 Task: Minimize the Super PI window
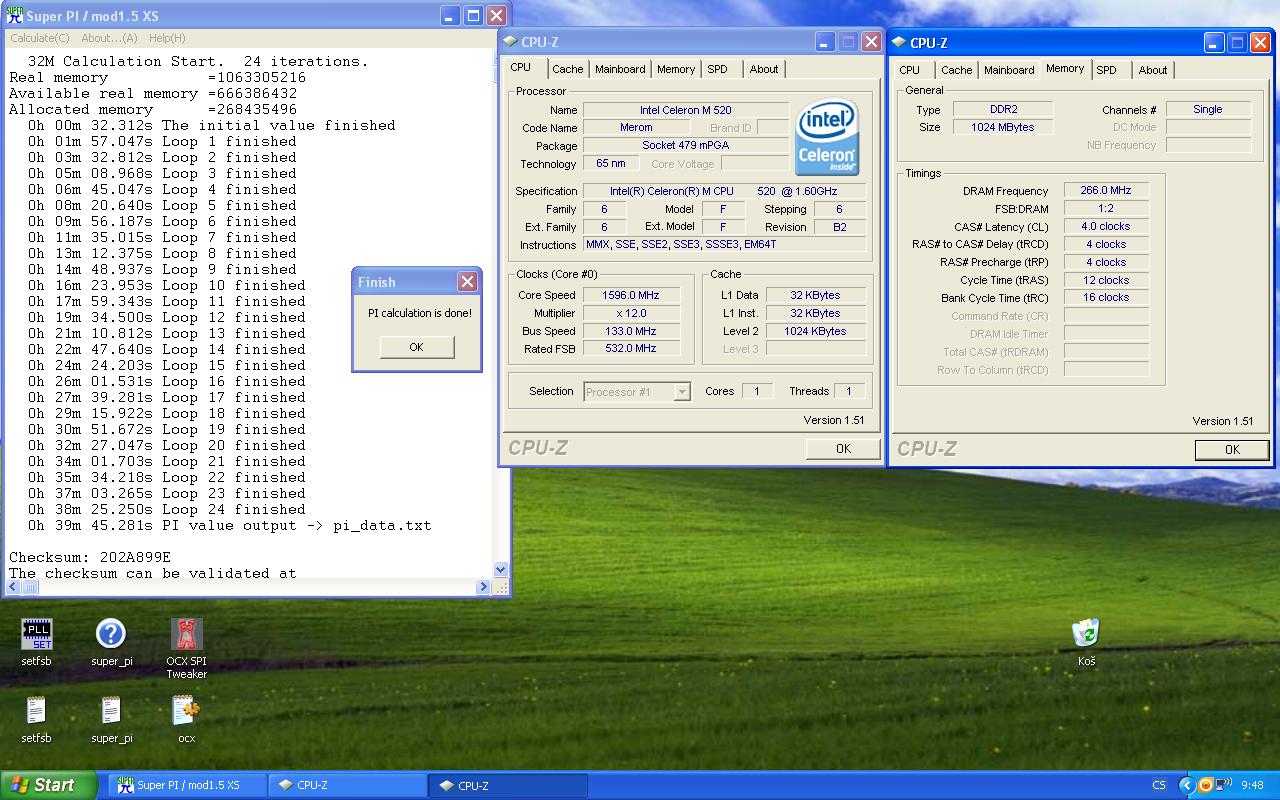tap(450, 16)
